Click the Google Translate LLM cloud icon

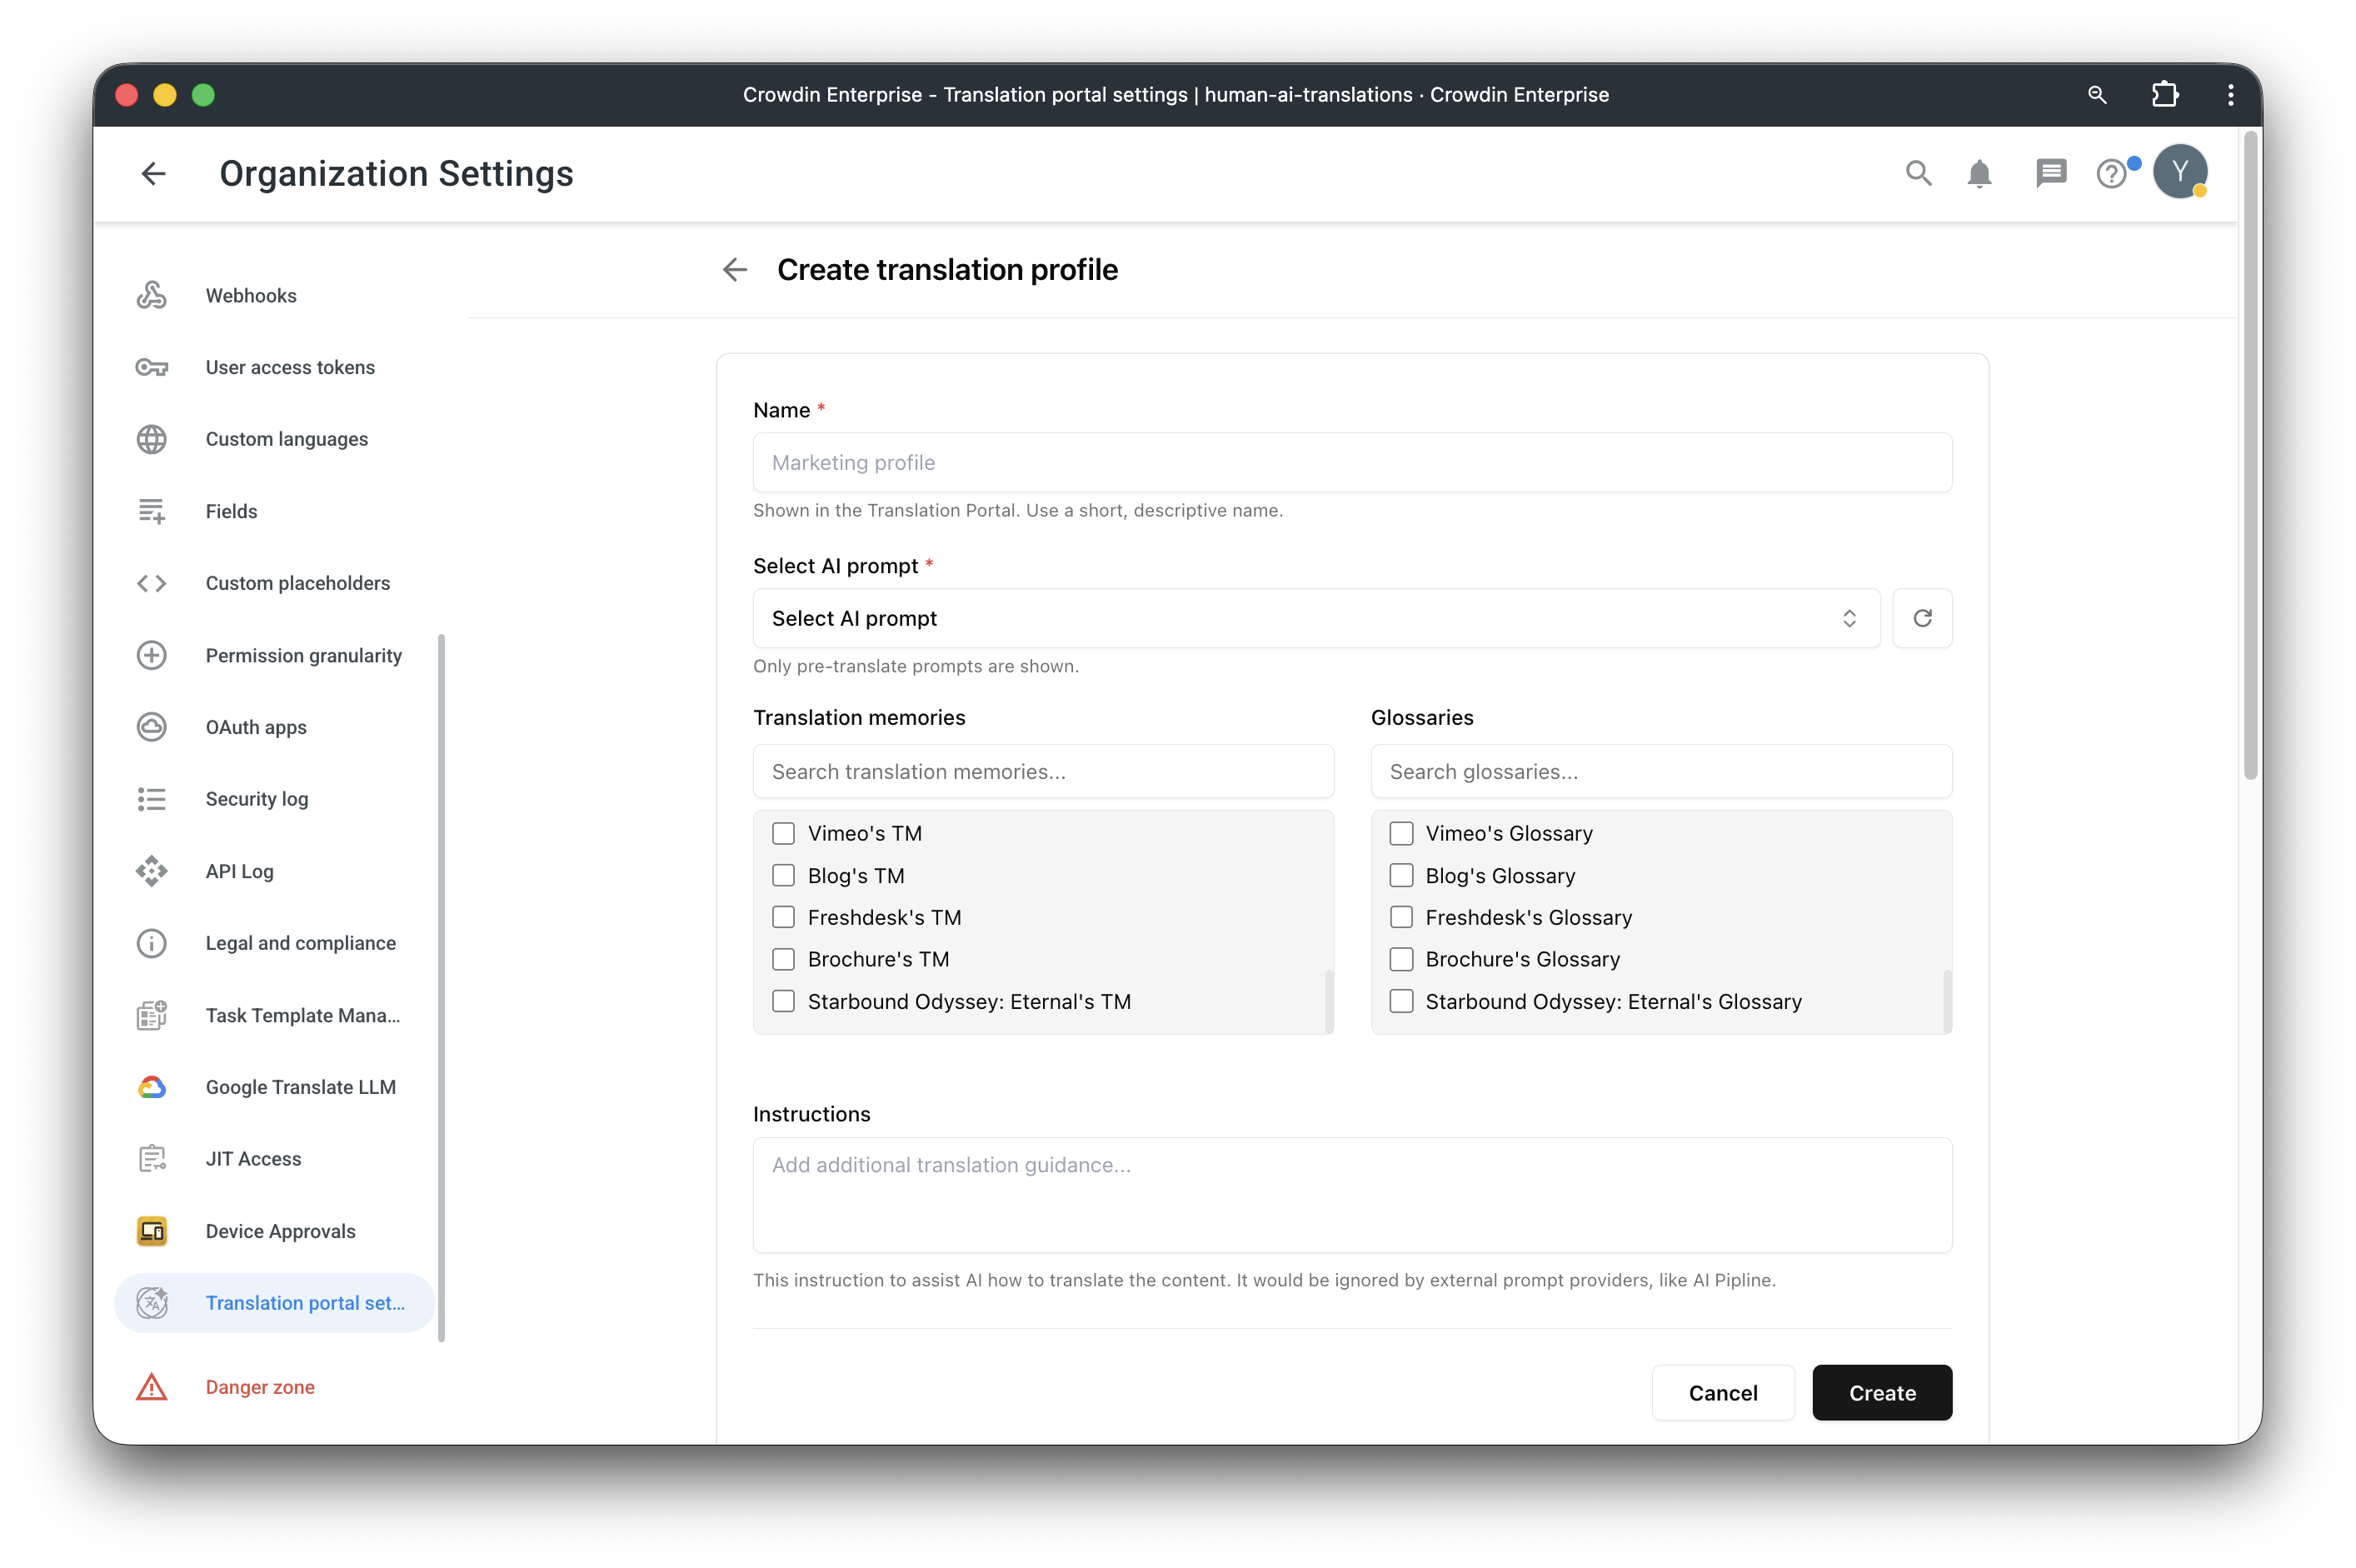tap(152, 1087)
